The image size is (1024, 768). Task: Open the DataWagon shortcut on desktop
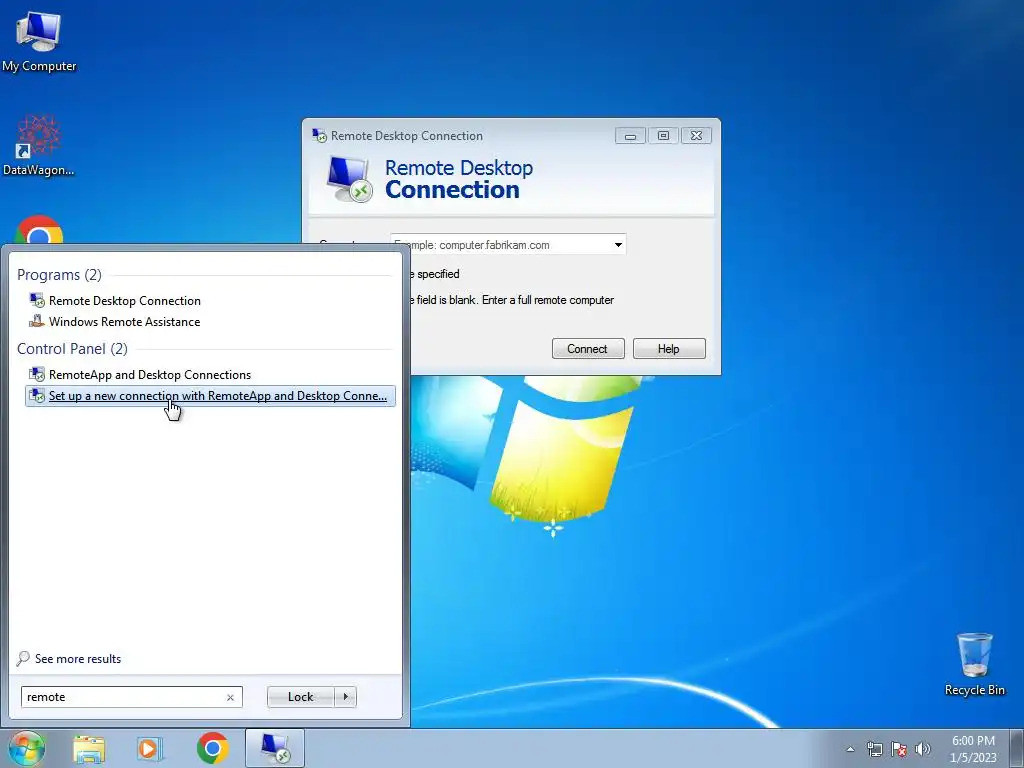click(39, 145)
